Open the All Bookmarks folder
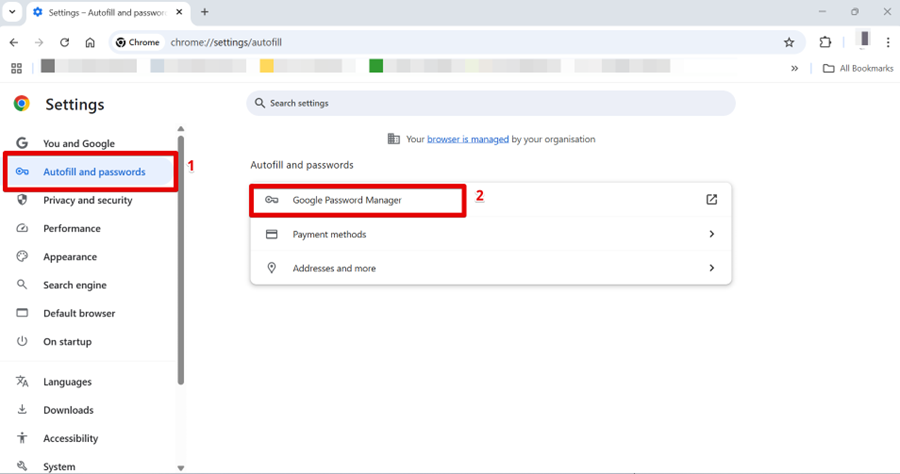Image resolution: width=900 pixels, height=474 pixels. [x=857, y=68]
